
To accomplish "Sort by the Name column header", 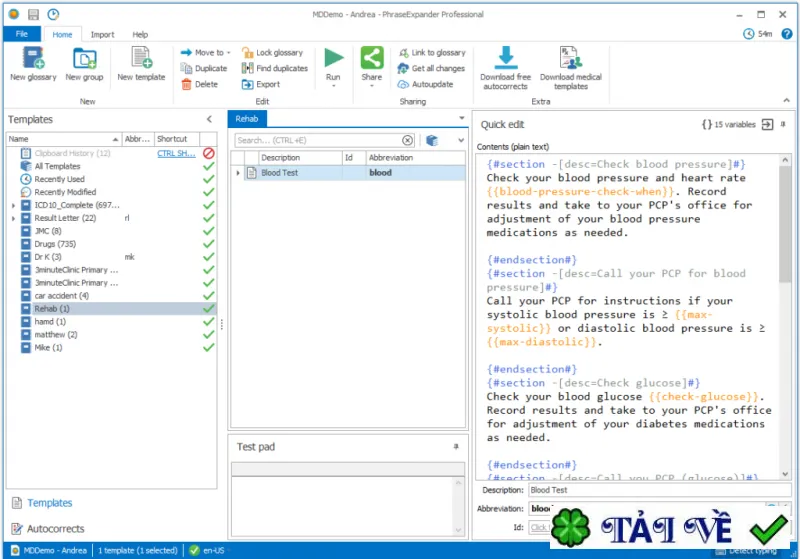I will (64, 139).
